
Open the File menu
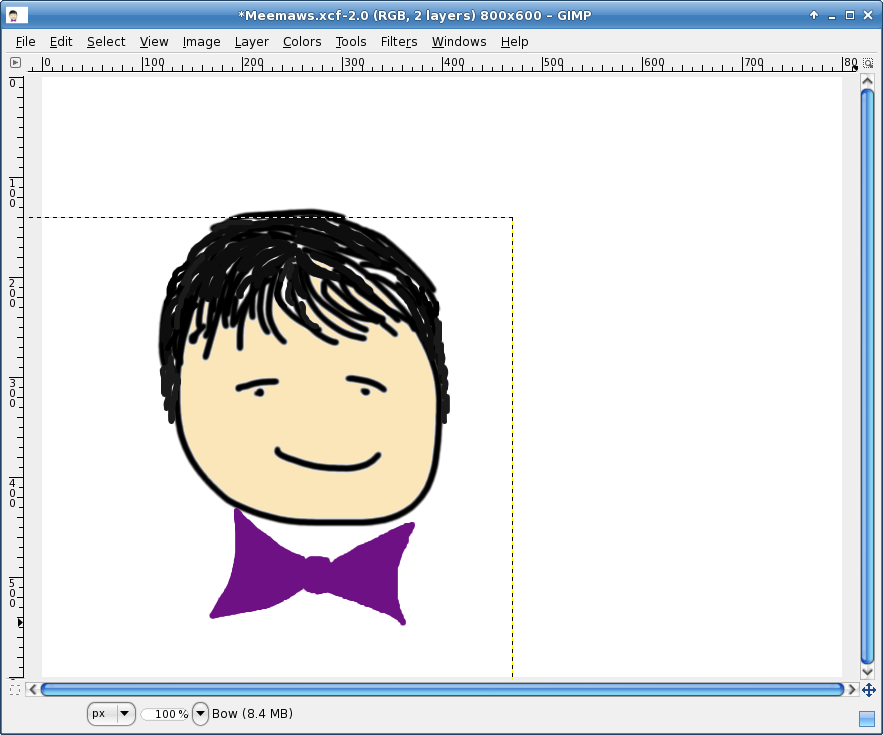[x=25, y=42]
